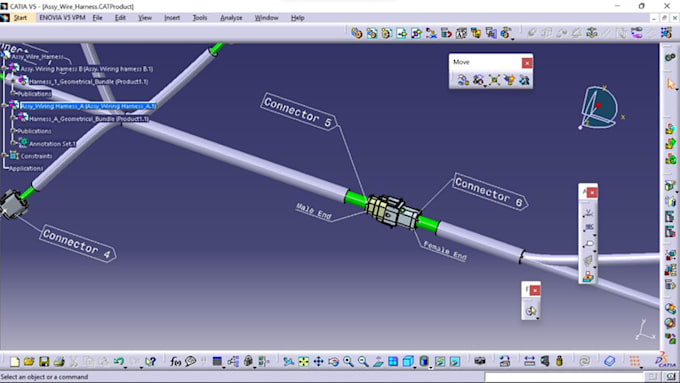Expand the Annotation Set.1 node
The height and width of the screenshot is (383, 680).
pyautogui.click(x=13, y=143)
